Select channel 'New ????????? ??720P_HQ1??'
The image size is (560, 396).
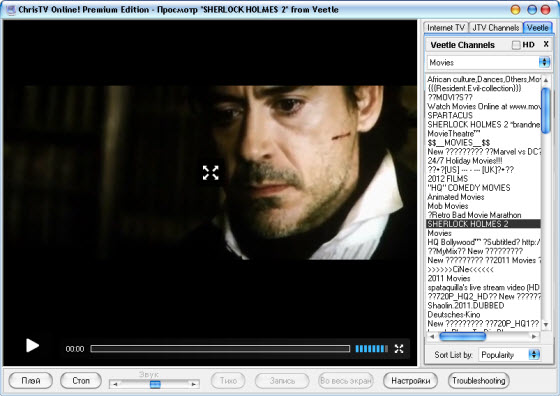(x=484, y=324)
